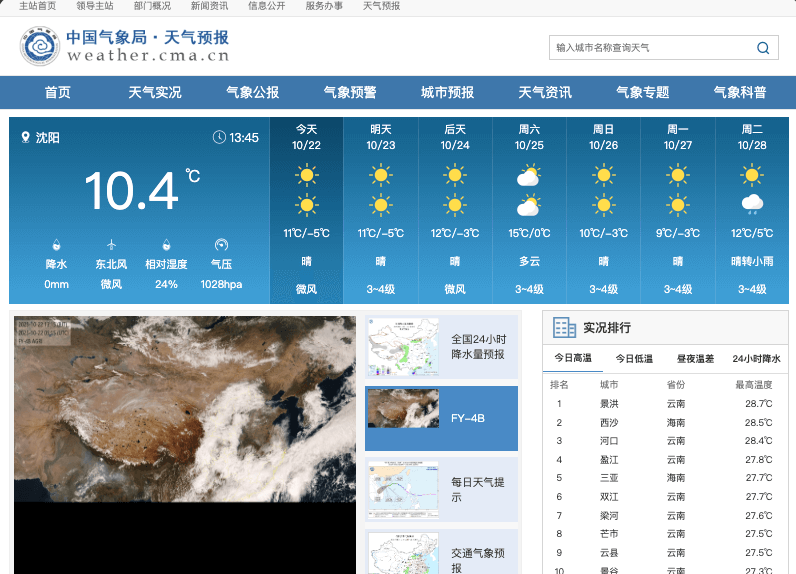Viewport: 796px width, 574px height.
Task: Select the 今天 10/22 forecast column
Action: coord(307,211)
